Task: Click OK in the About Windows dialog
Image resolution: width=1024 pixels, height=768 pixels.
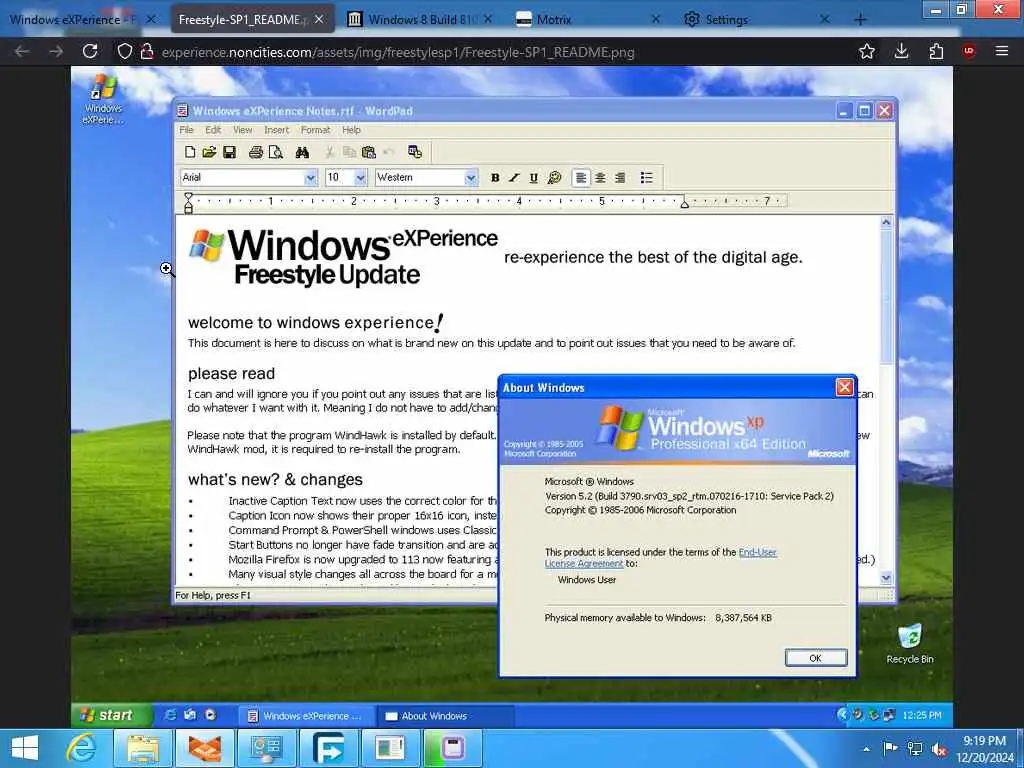Action: pos(816,658)
